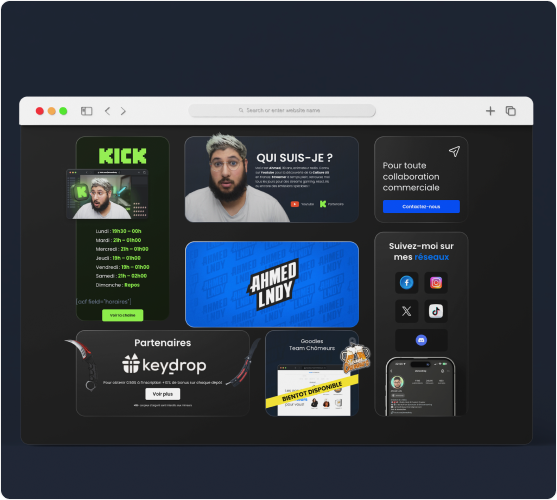Click the sidebar toggle icon in browser toolbar
Screen dimensions: 557x500
86,111
